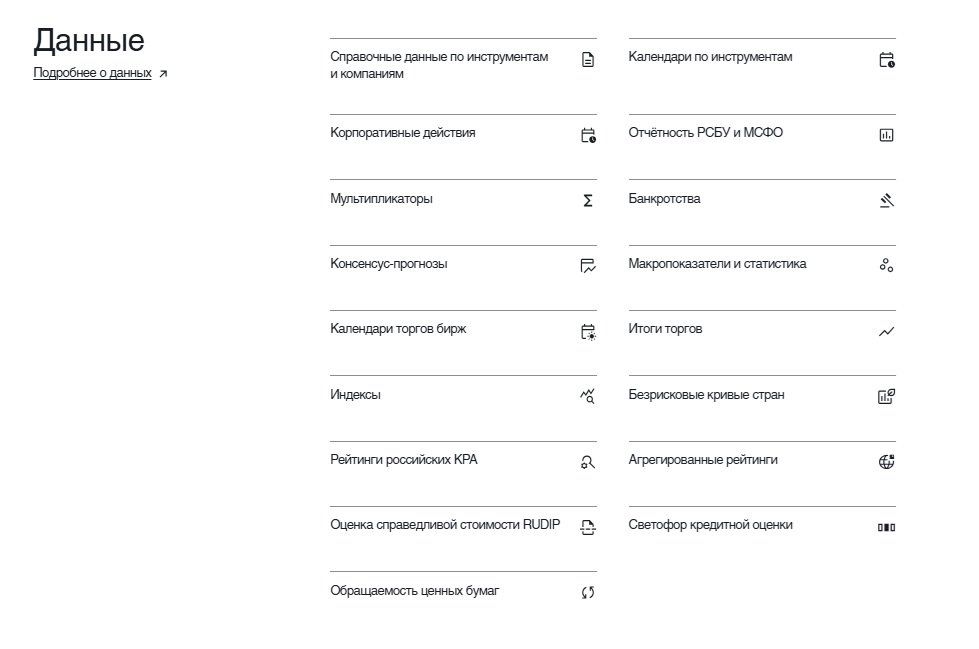Click the gavel icon next to Банкротства

tap(887, 201)
